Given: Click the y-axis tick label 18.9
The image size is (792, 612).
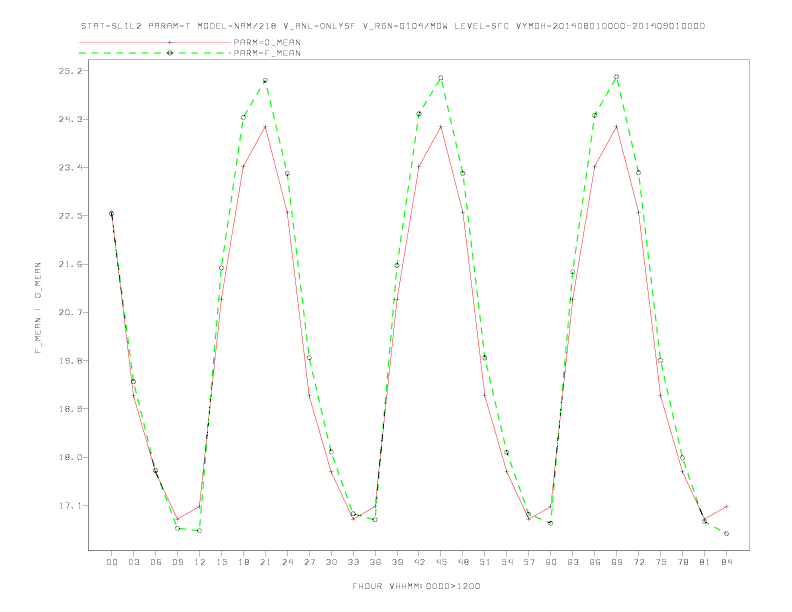Looking at the screenshot, I should tap(70, 409).
